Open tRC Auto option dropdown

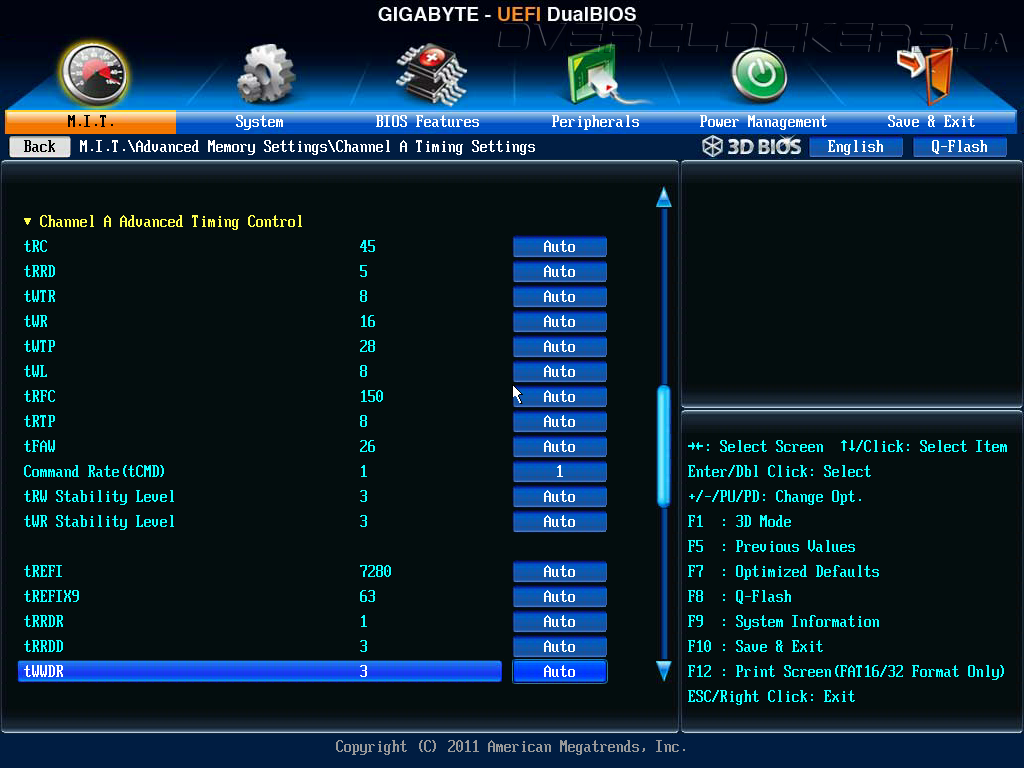click(560, 247)
